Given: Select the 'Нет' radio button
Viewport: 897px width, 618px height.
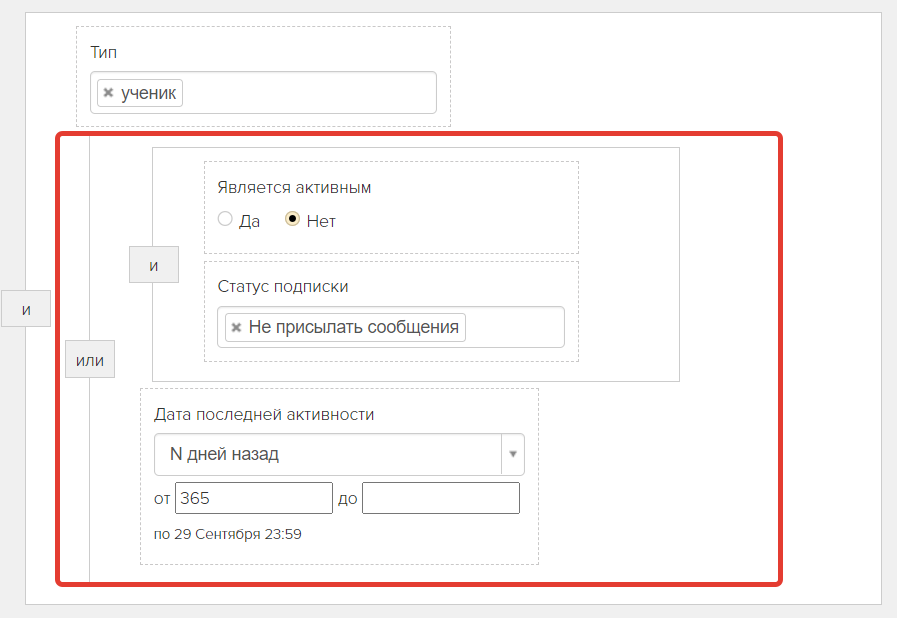Looking at the screenshot, I should (x=293, y=220).
